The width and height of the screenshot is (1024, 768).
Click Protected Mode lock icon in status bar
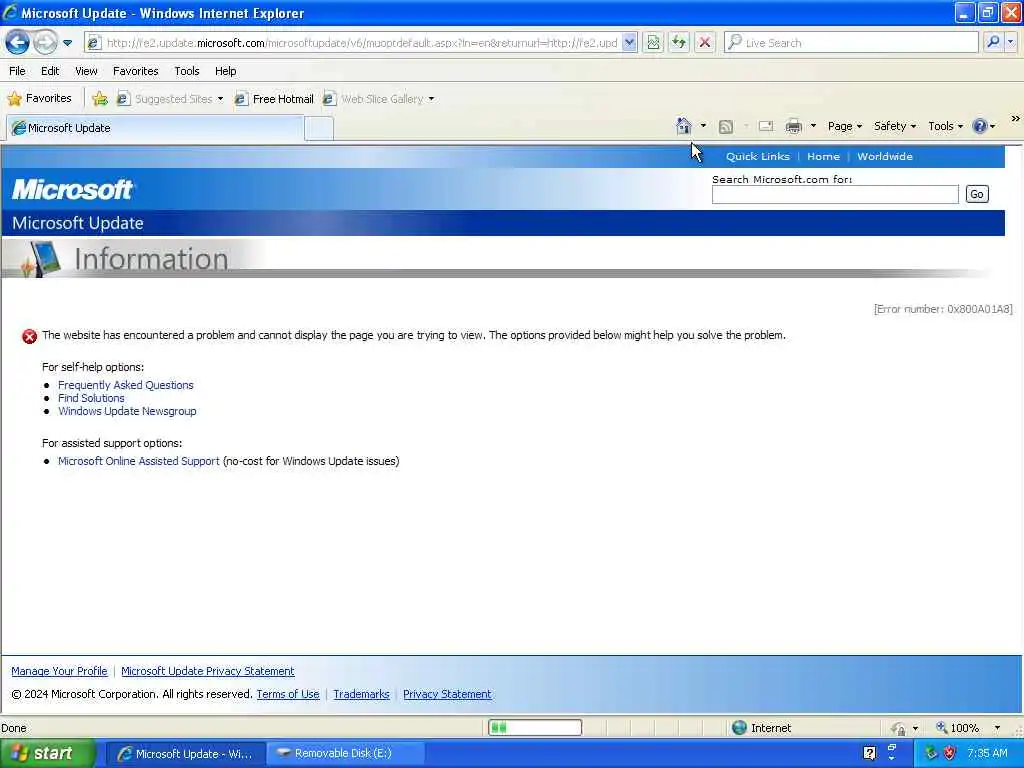899,728
